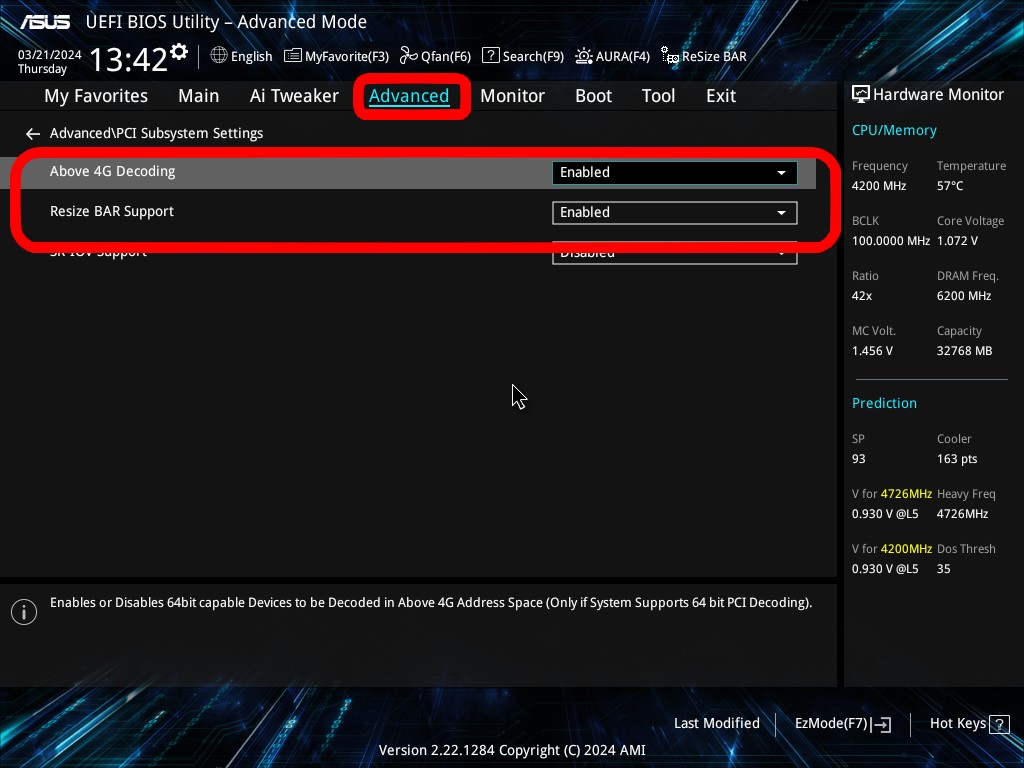Open MyFavorite(F3) shortcut
The width and height of the screenshot is (1024, 768).
pos(337,56)
